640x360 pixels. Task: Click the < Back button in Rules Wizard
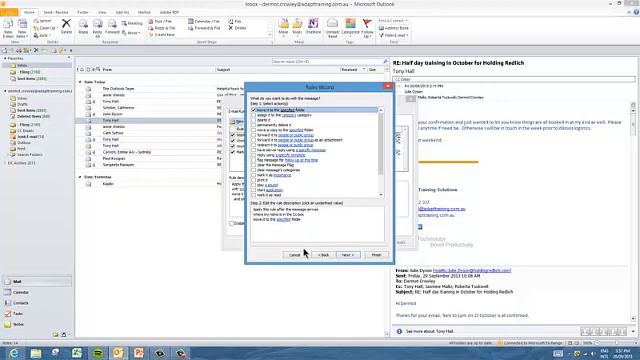323,255
